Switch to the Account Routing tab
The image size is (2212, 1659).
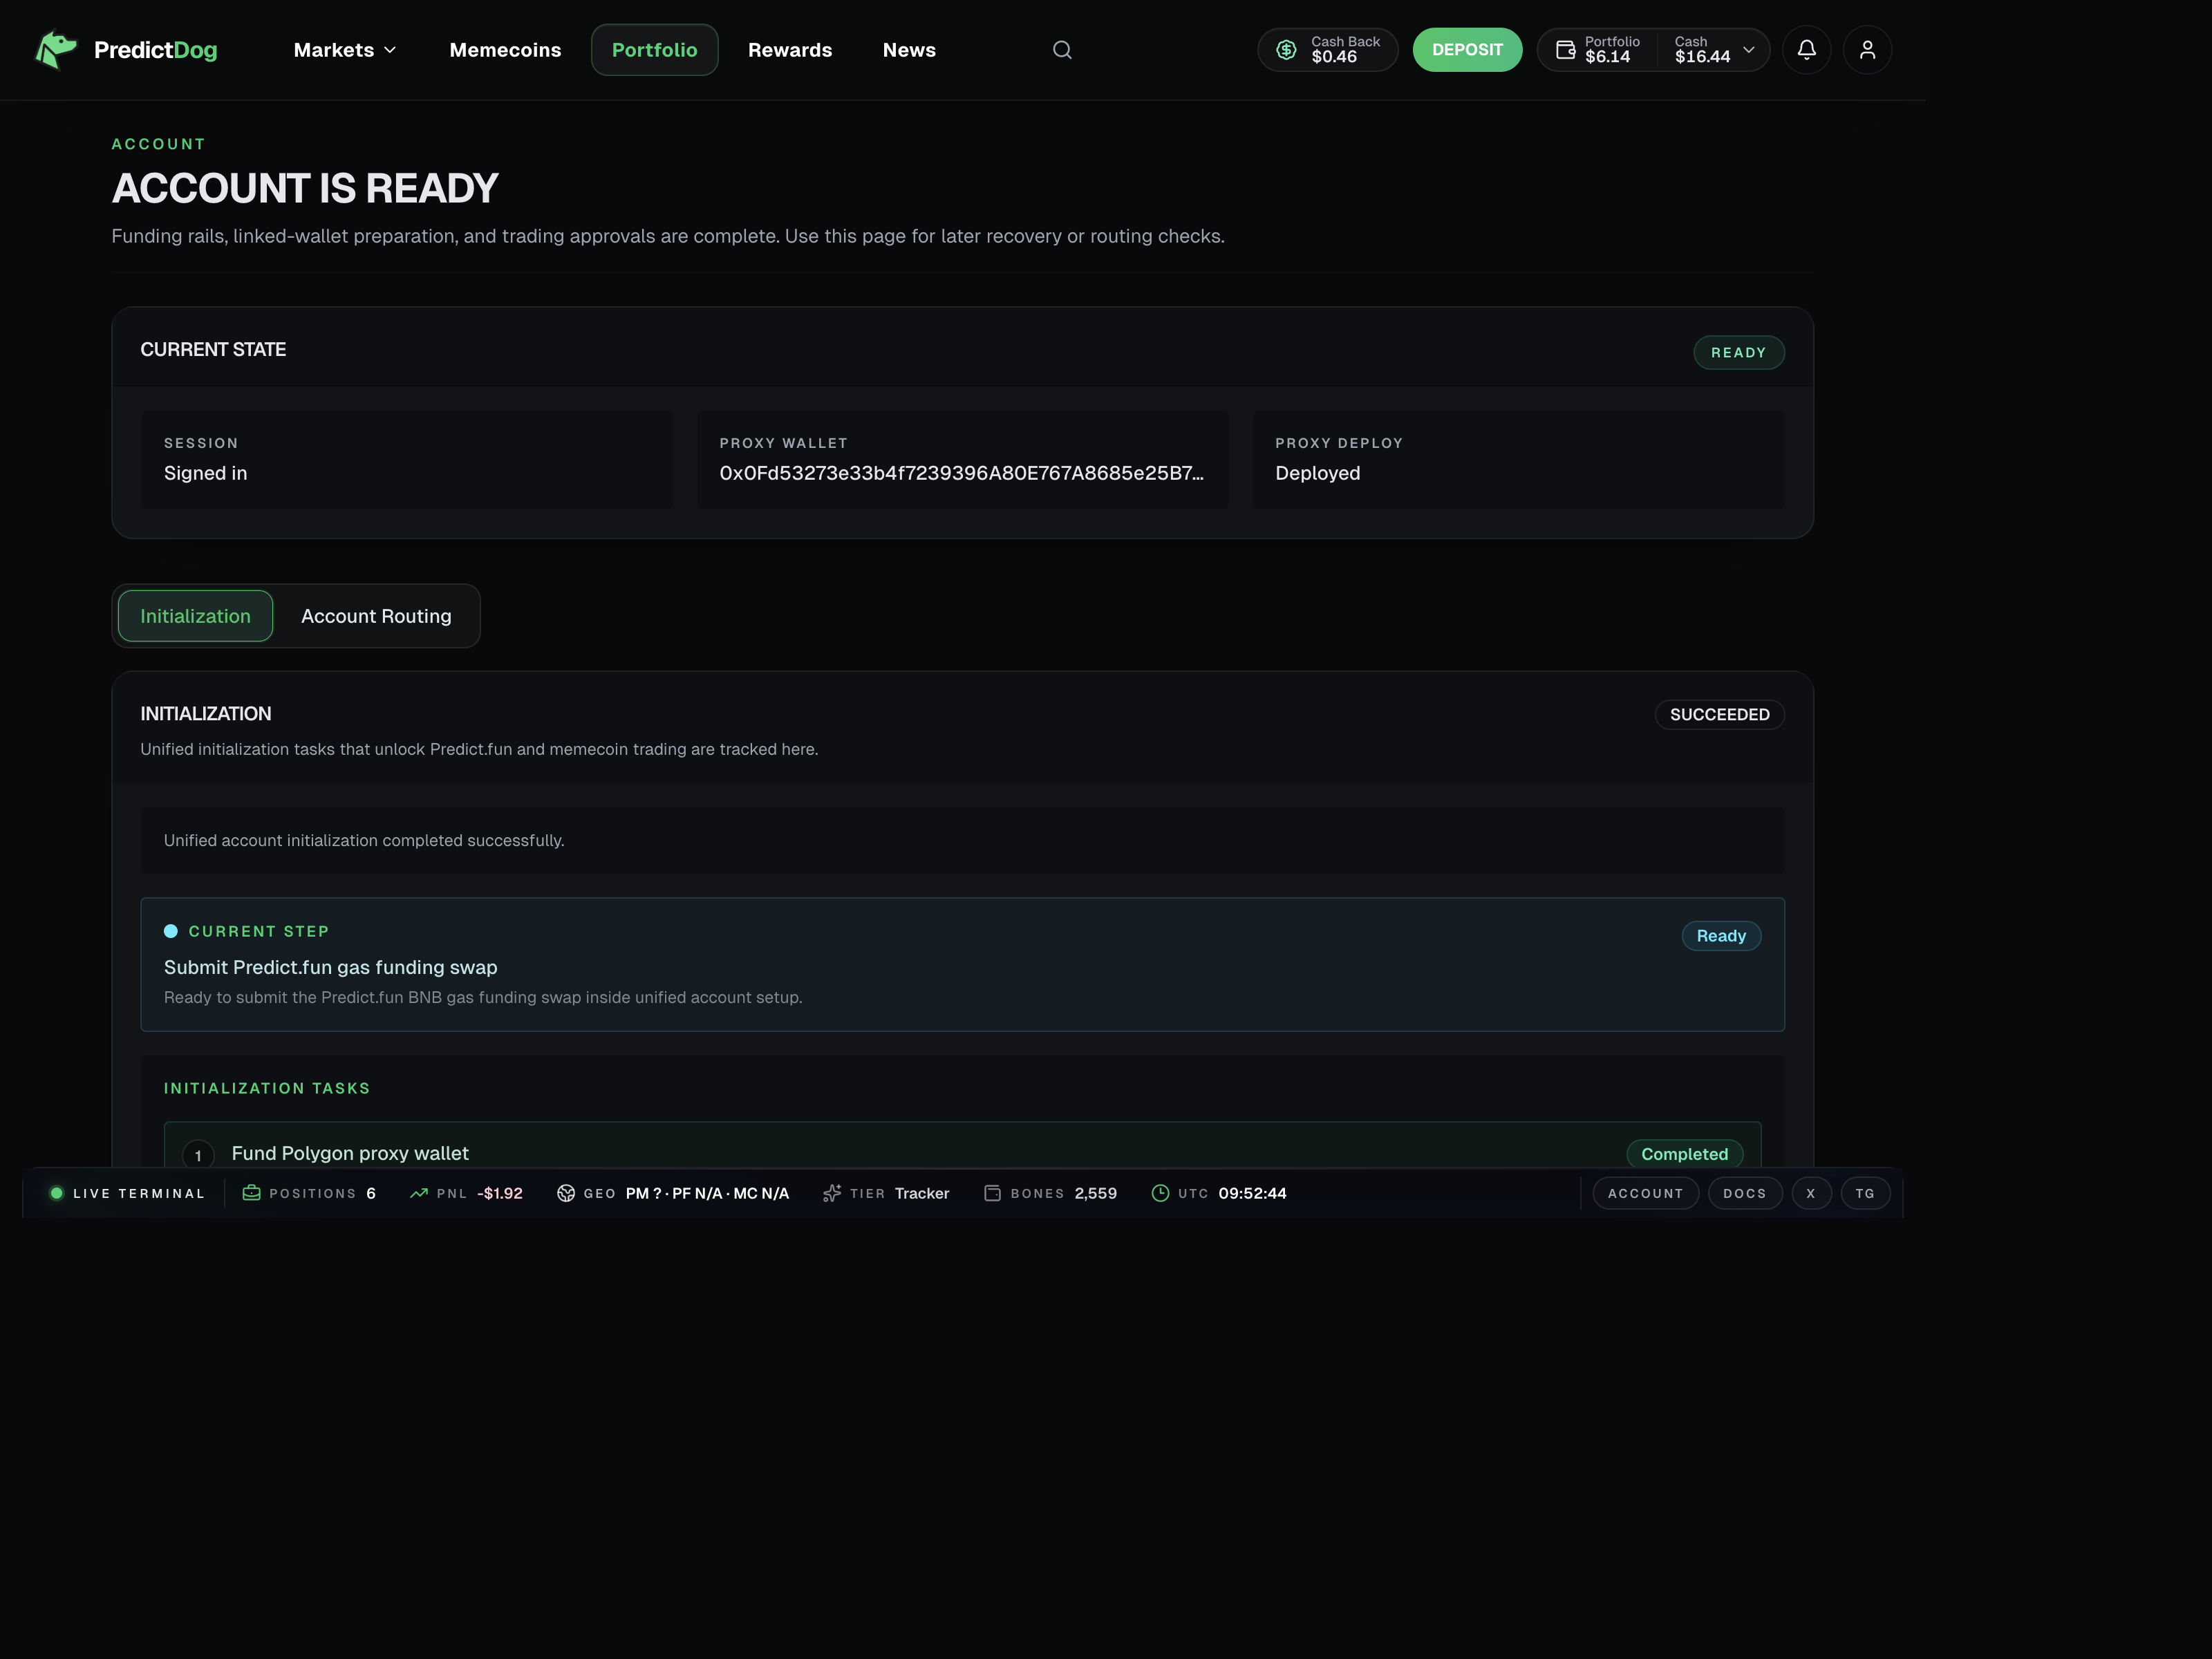[376, 616]
